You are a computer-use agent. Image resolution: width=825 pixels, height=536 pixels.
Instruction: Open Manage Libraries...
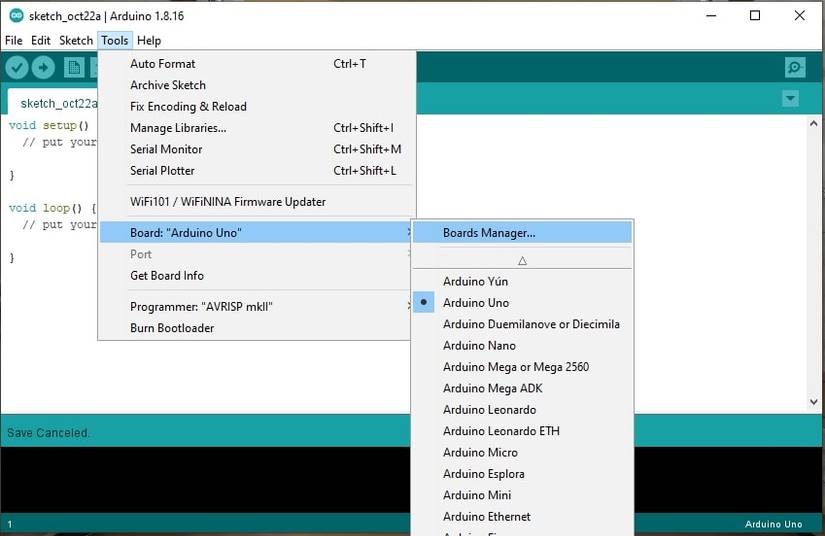[255, 128]
